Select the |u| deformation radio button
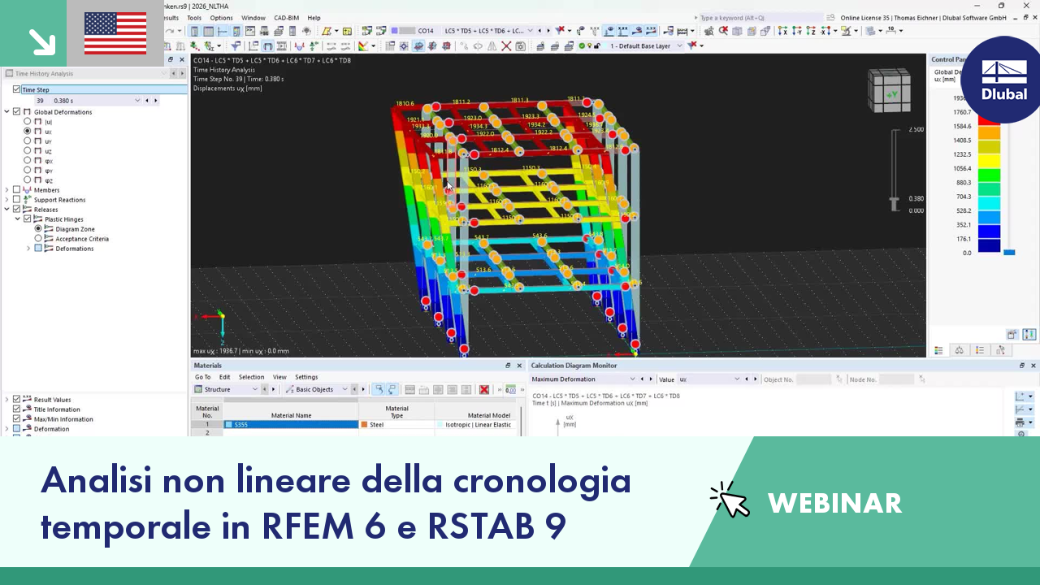Image resolution: width=1040 pixels, height=585 pixels. pos(27,121)
